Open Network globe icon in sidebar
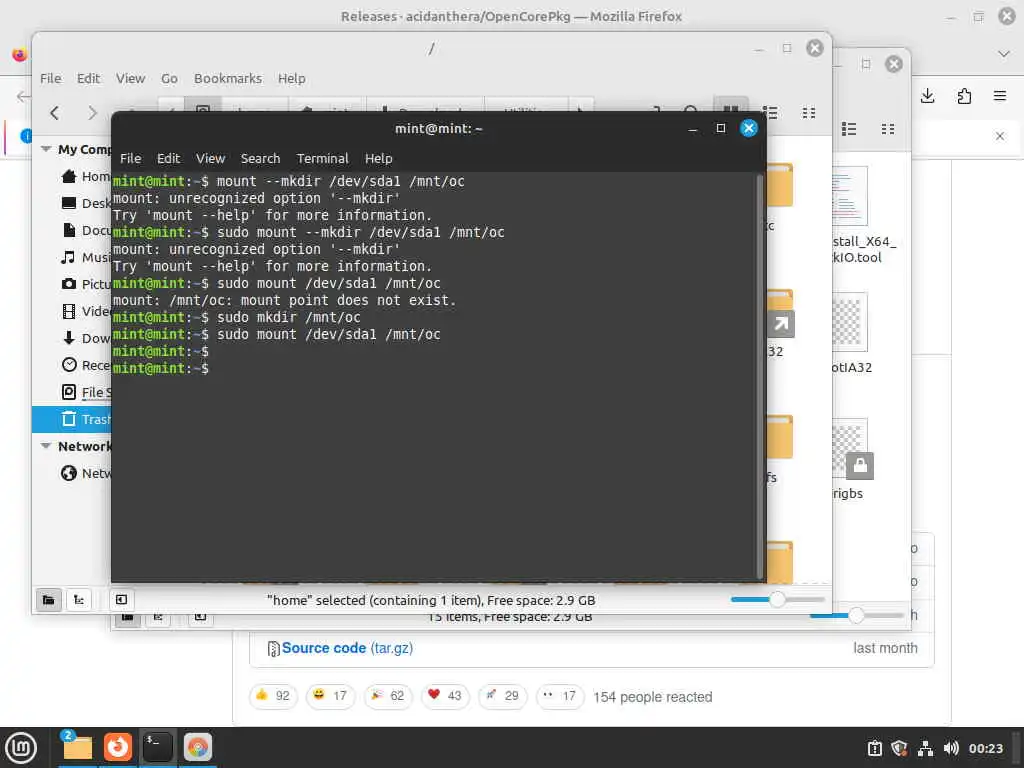This screenshot has width=1024, height=768. [x=69, y=473]
